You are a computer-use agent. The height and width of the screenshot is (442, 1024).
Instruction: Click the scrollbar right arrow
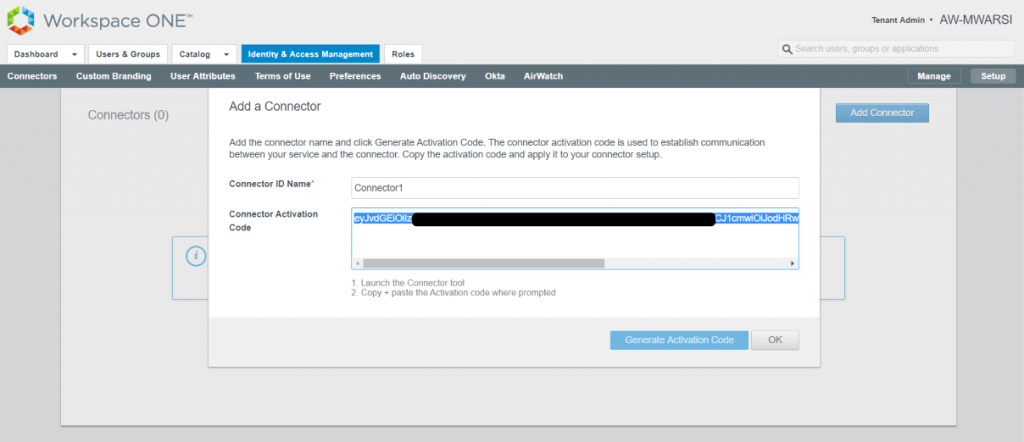(793, 263)
